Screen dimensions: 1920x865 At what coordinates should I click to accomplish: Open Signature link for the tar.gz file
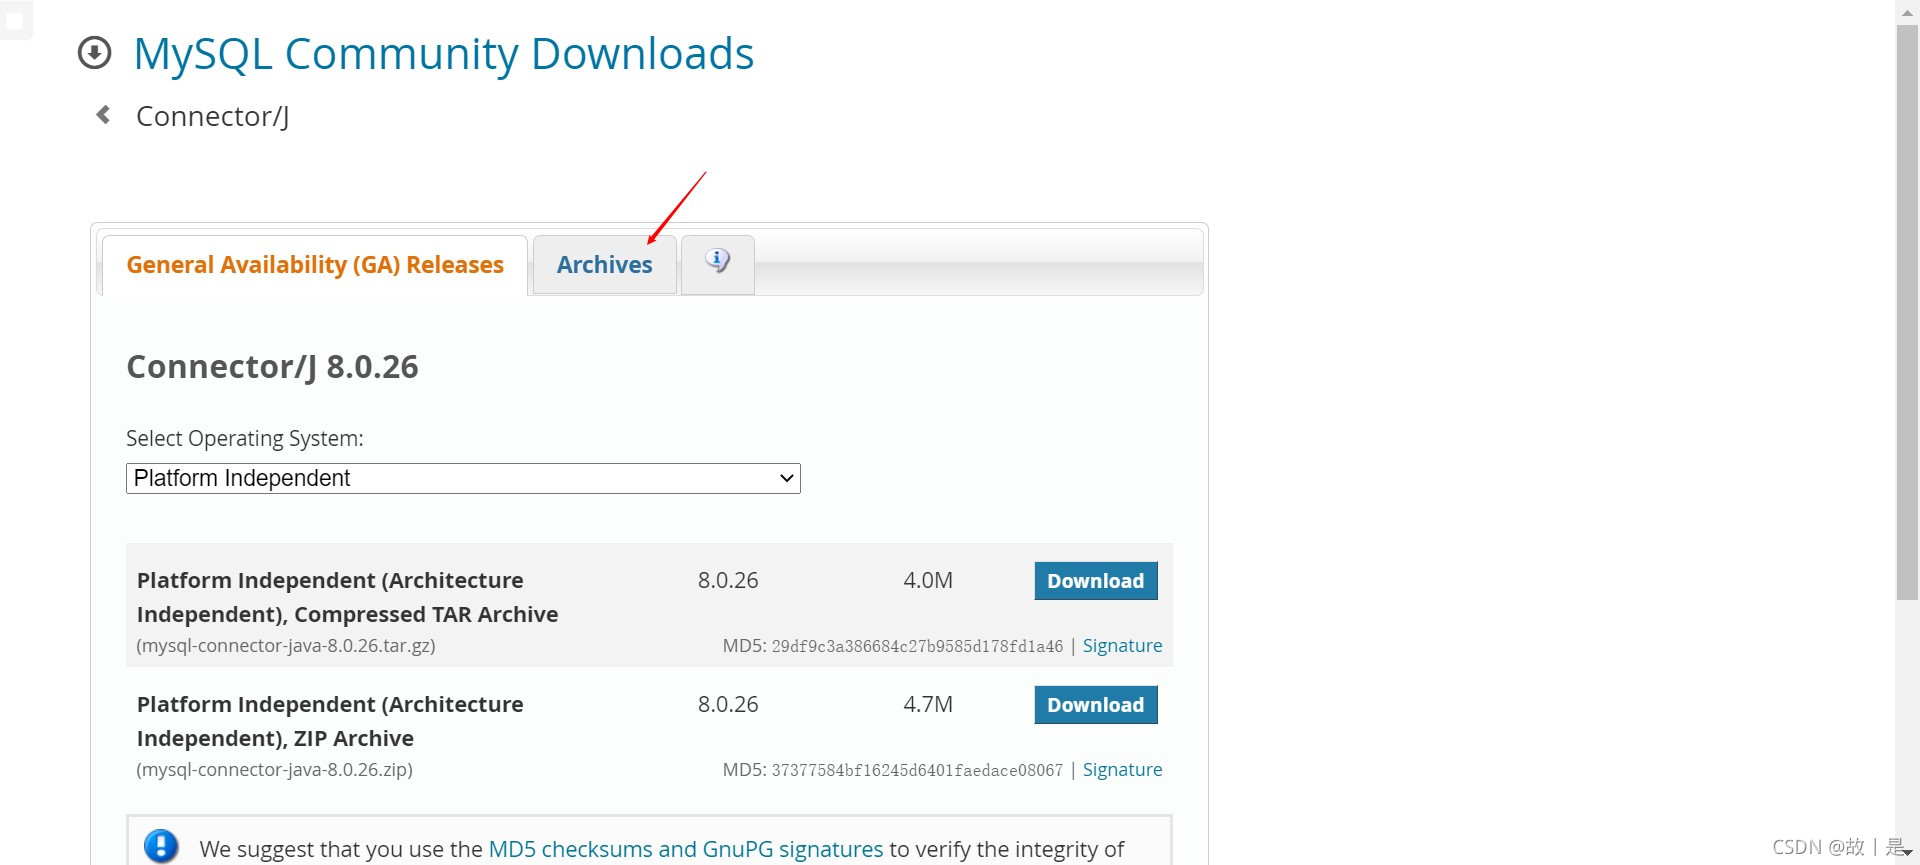1122,646
